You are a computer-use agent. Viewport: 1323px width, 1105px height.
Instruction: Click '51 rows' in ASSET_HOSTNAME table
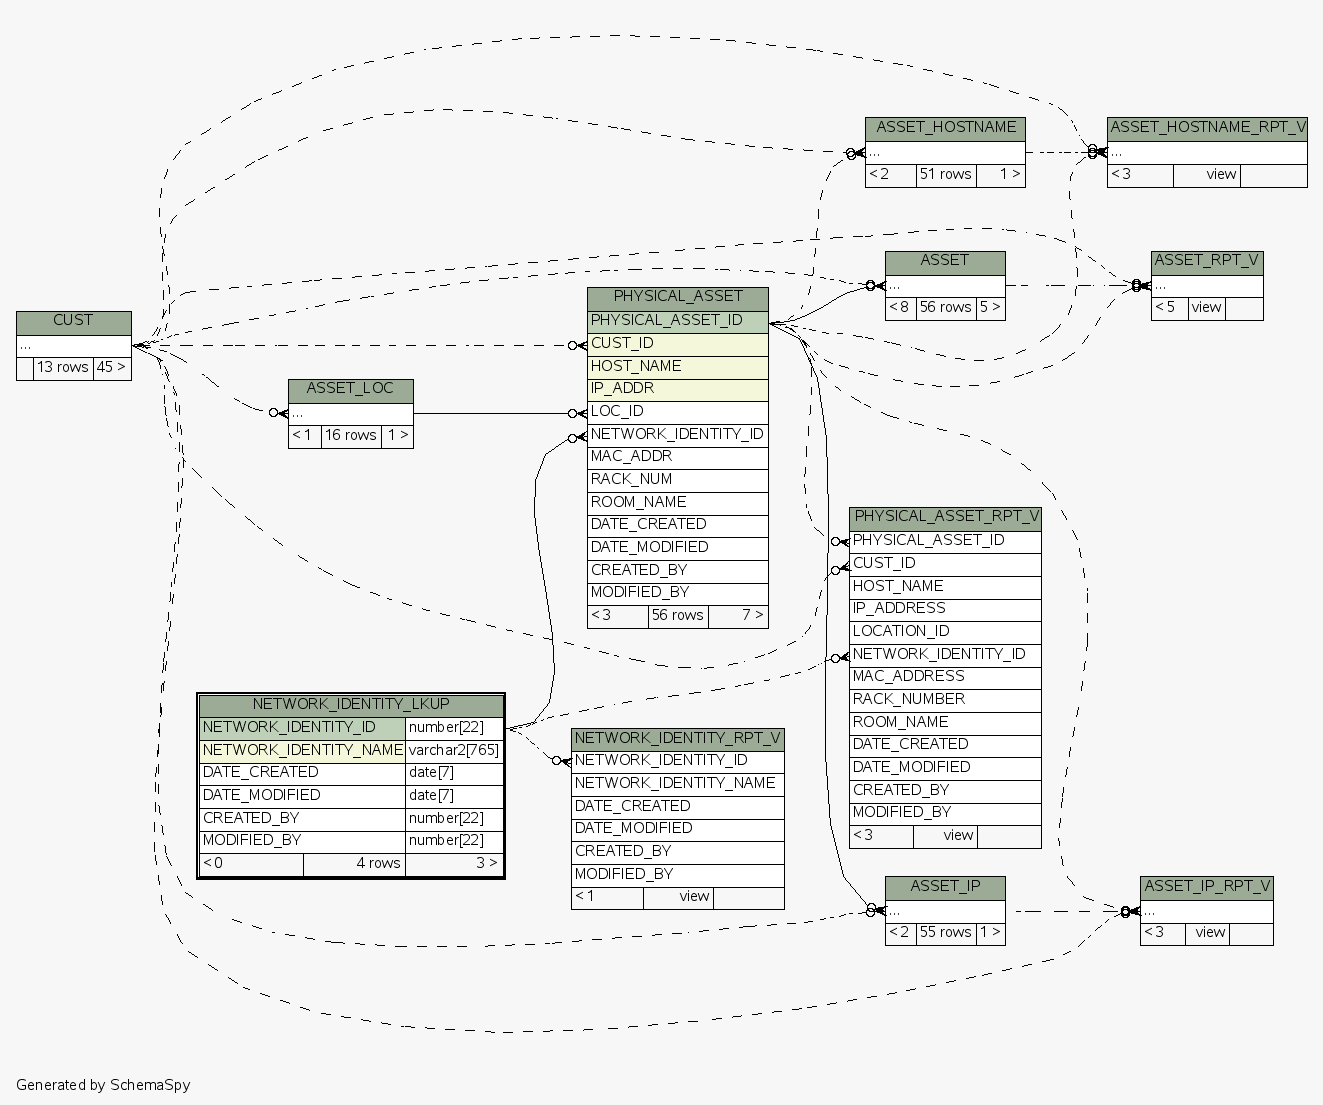tap(945, 175)
